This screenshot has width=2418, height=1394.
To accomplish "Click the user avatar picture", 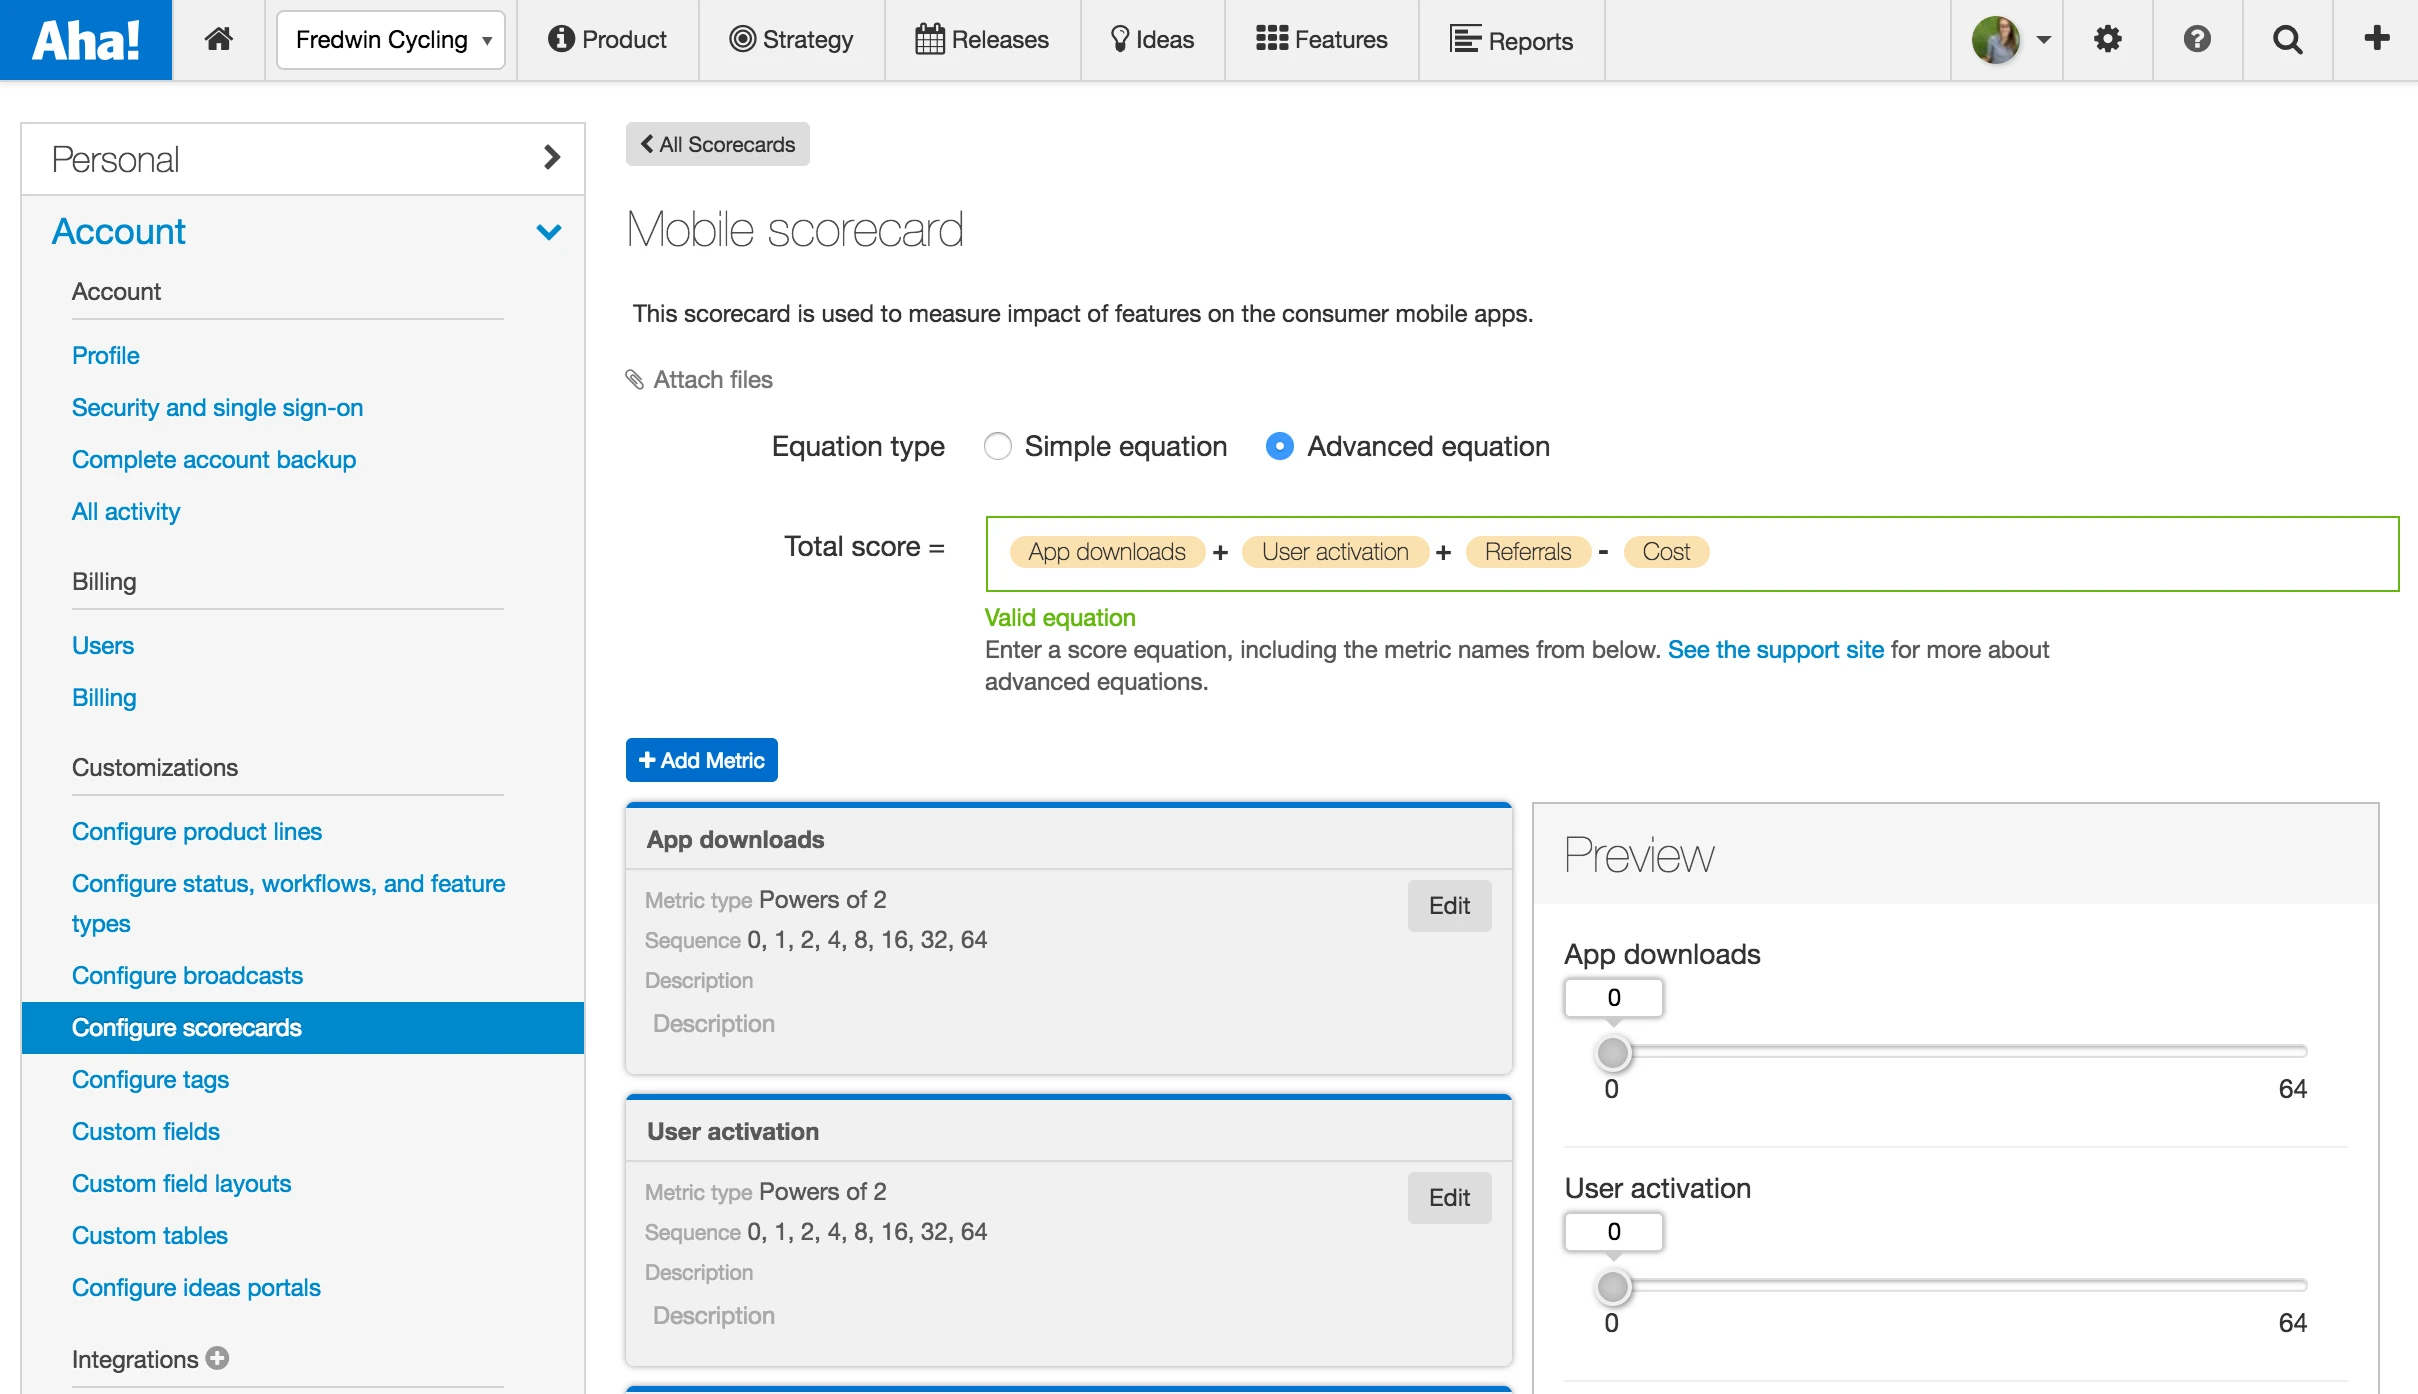I will point(1995,40).
